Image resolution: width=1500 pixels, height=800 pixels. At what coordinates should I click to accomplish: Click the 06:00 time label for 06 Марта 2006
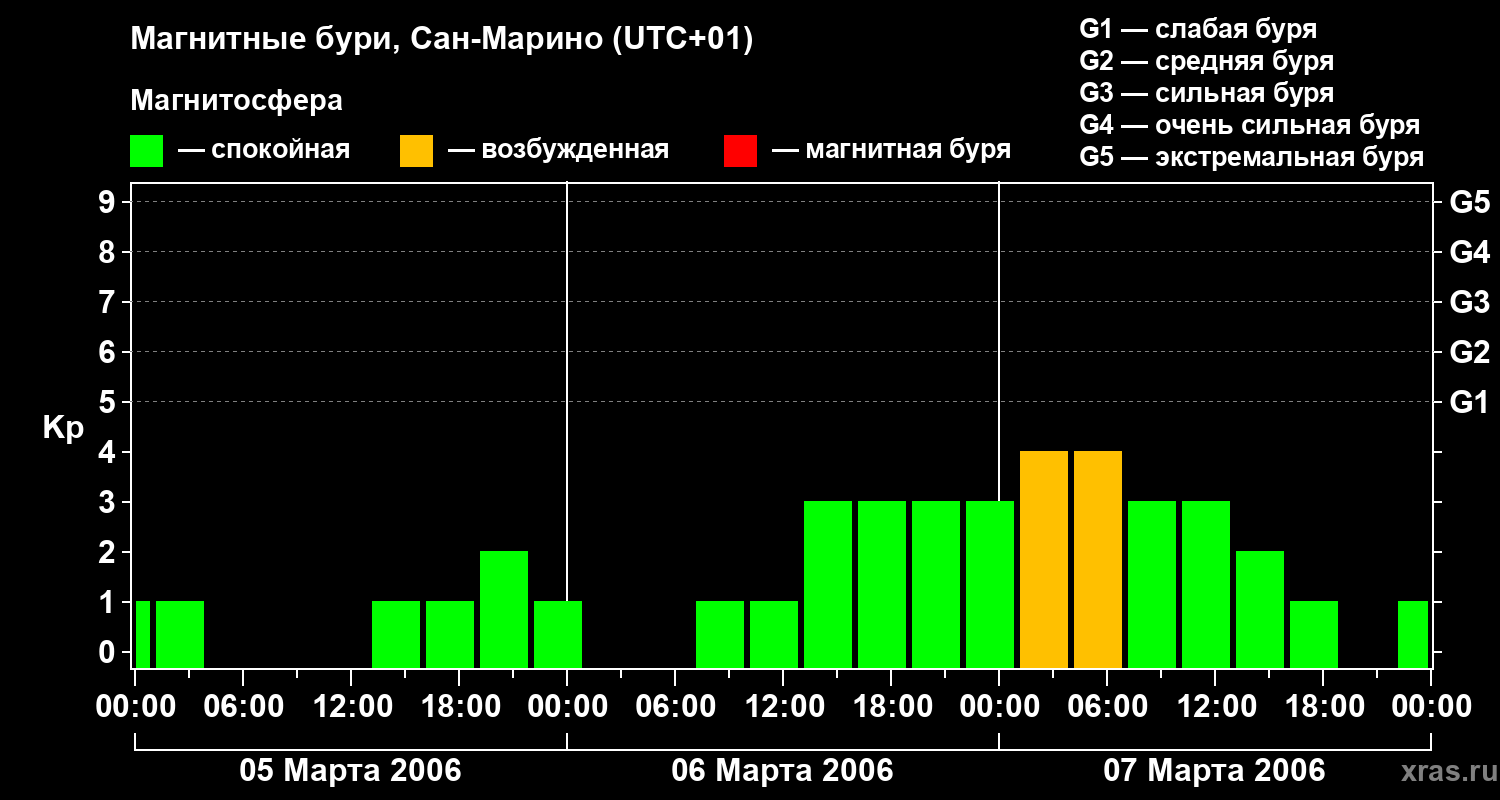[x=675, y=707]
